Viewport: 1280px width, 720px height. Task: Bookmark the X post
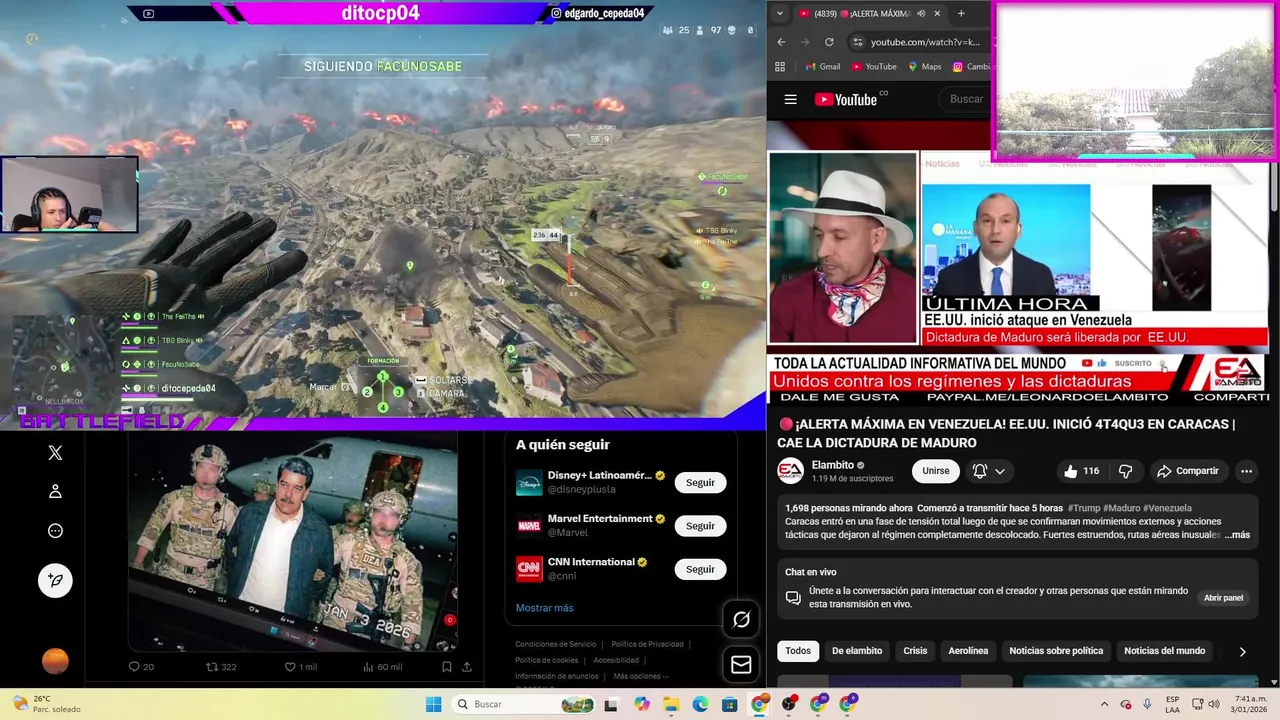[447, 667]
